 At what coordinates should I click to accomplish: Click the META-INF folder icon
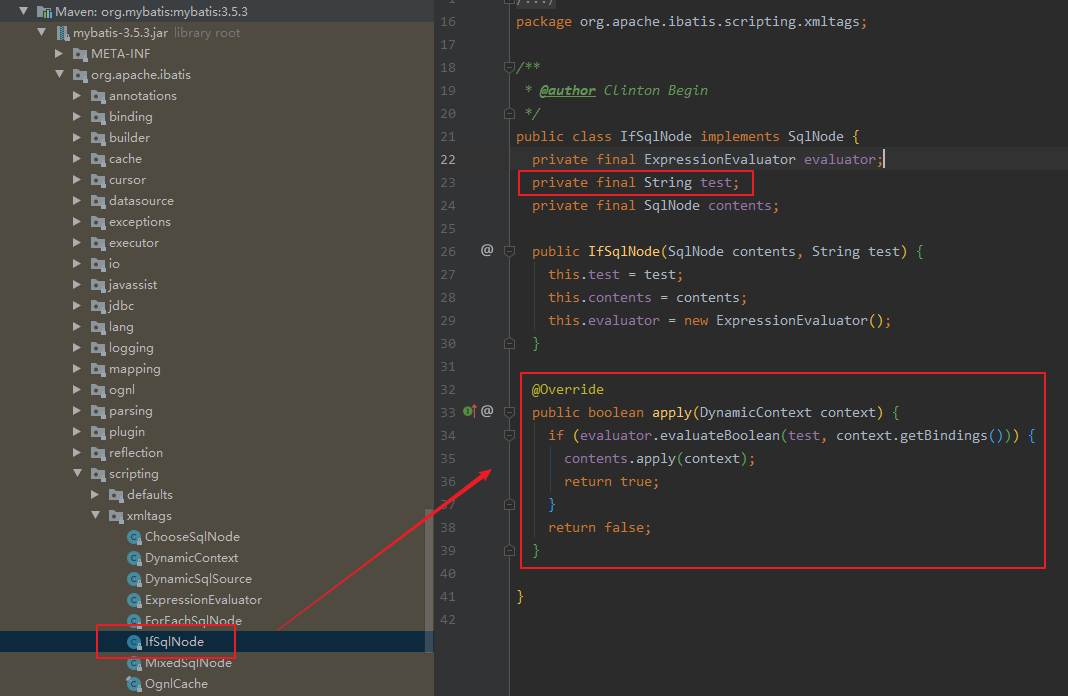click(80, 54)
